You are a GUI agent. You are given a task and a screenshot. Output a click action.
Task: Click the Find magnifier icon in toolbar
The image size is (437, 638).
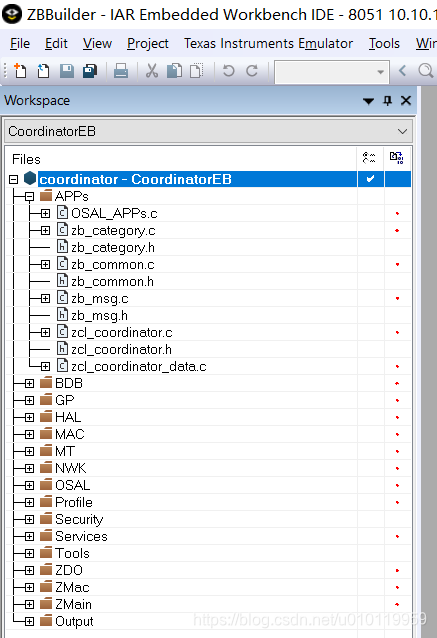426,71
